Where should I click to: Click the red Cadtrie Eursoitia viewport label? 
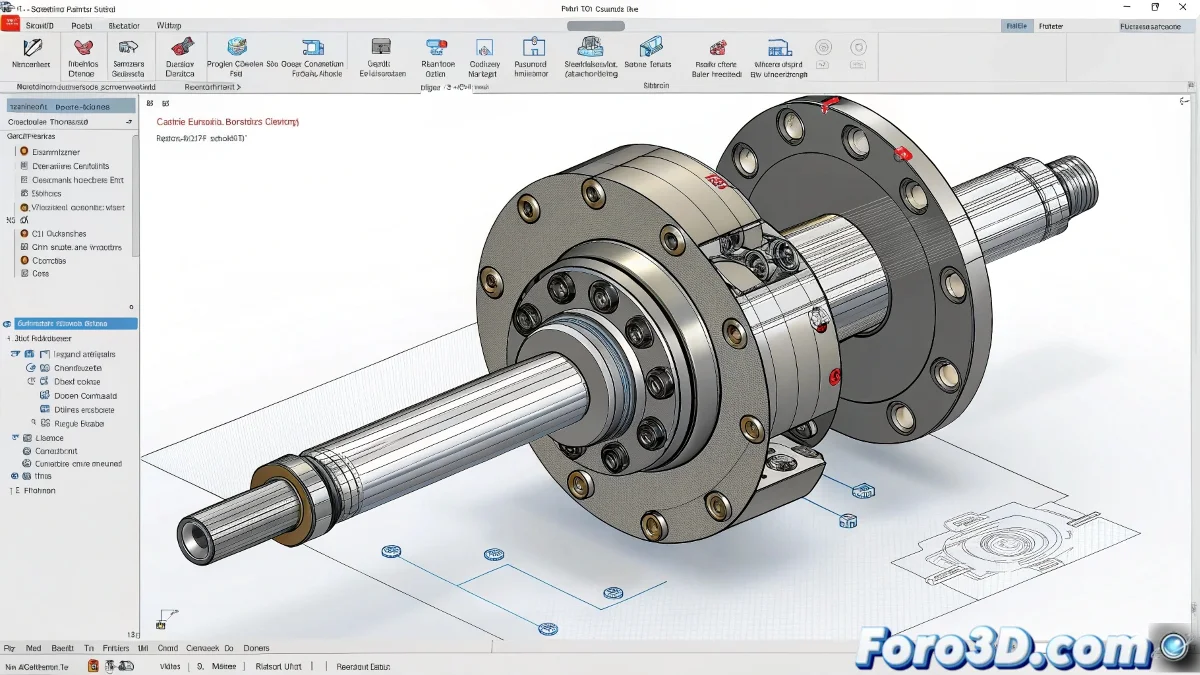click(x=228, y=121)
